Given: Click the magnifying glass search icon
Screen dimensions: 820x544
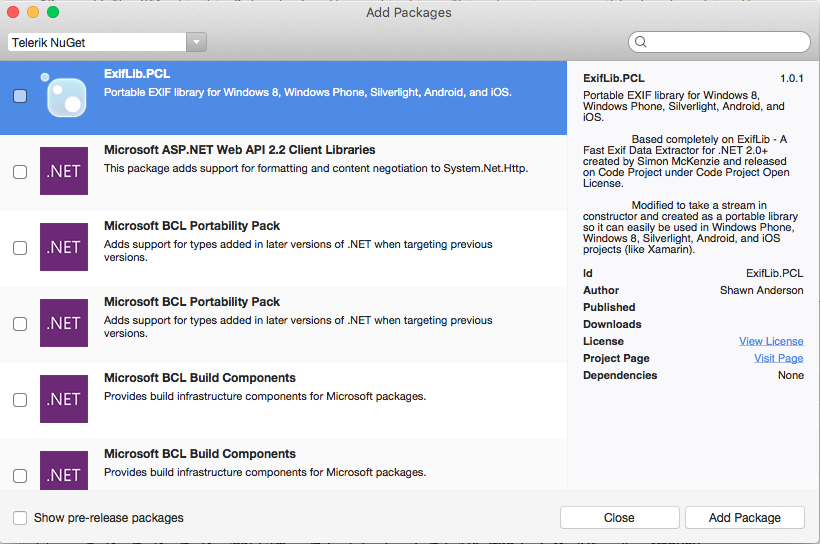Looking at the screenshot, I should click(641, 42).
